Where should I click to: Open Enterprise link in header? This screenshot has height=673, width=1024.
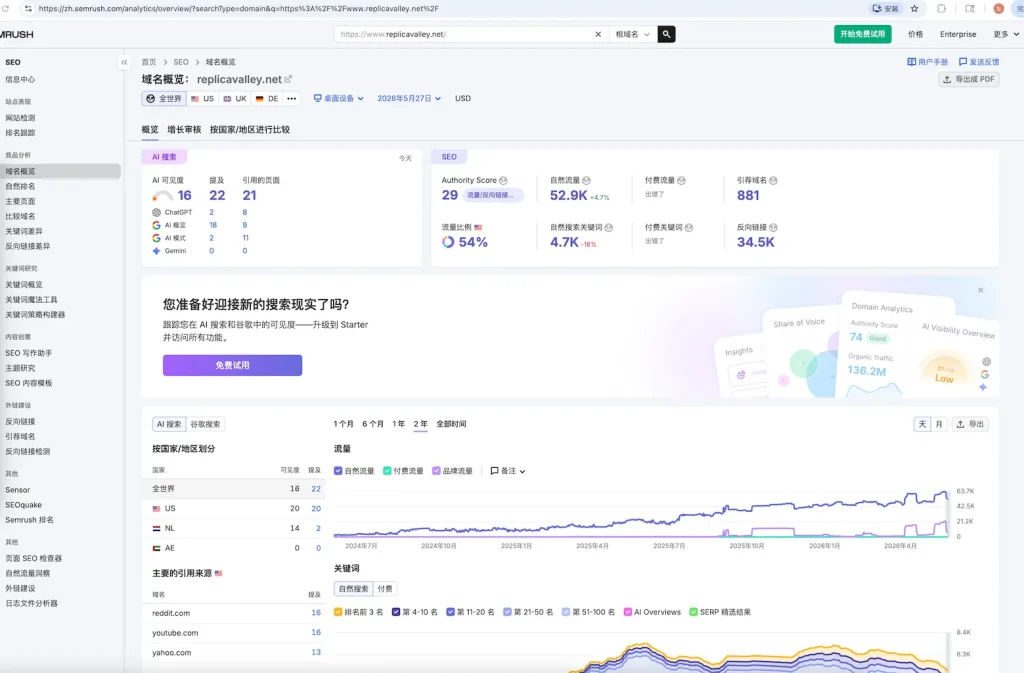coord(958,34)
